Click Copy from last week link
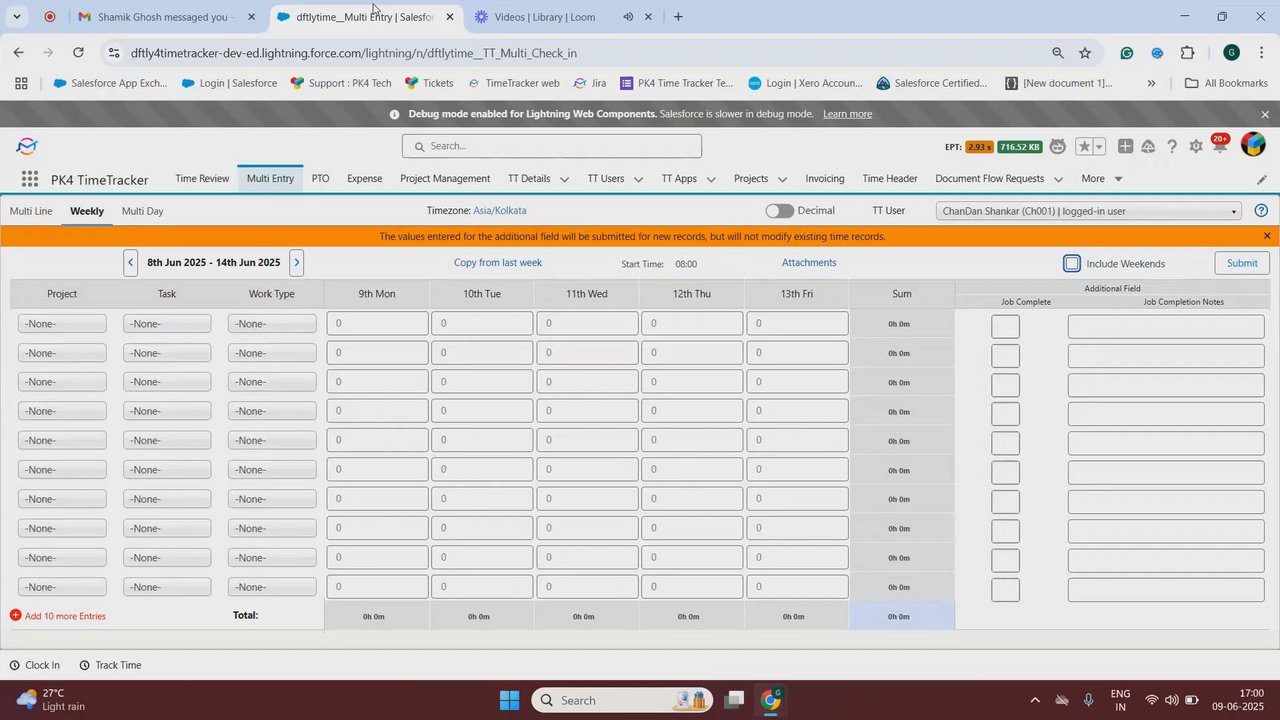The image size is (1280, 720). pyautogui.click(x=498, y=263)
